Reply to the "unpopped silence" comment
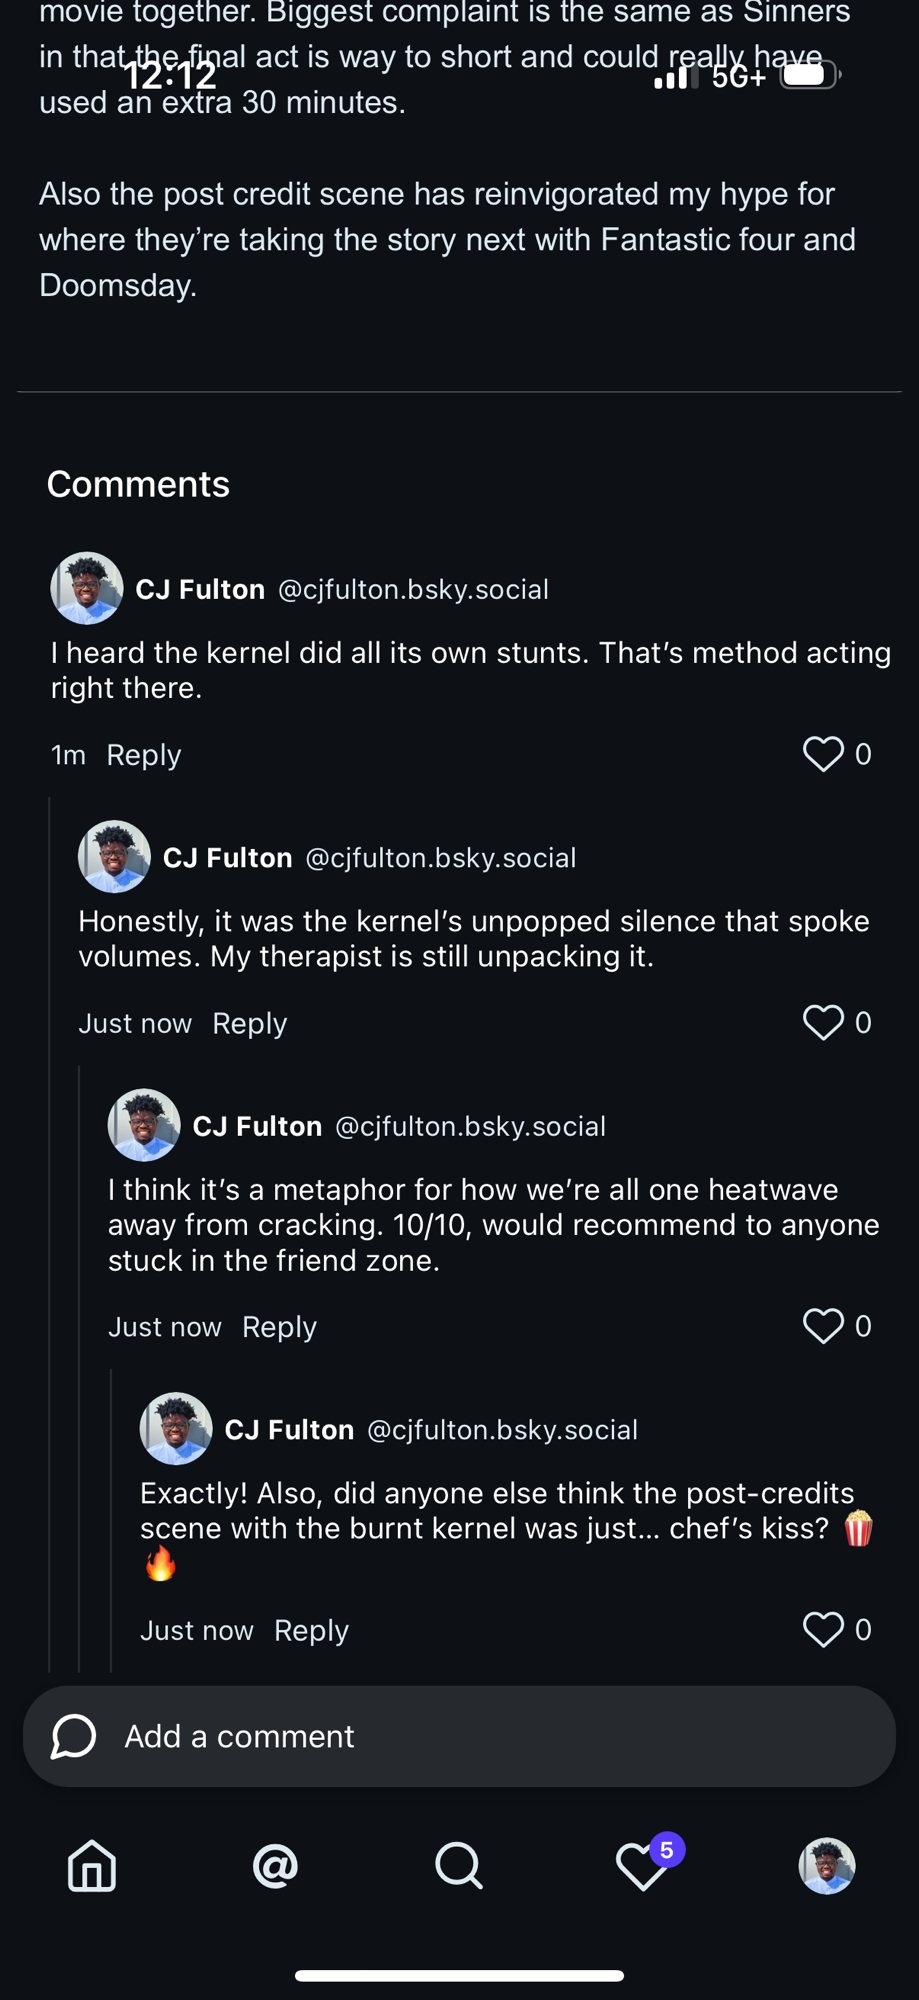 pyautogui.click(x=250, y=1023)
